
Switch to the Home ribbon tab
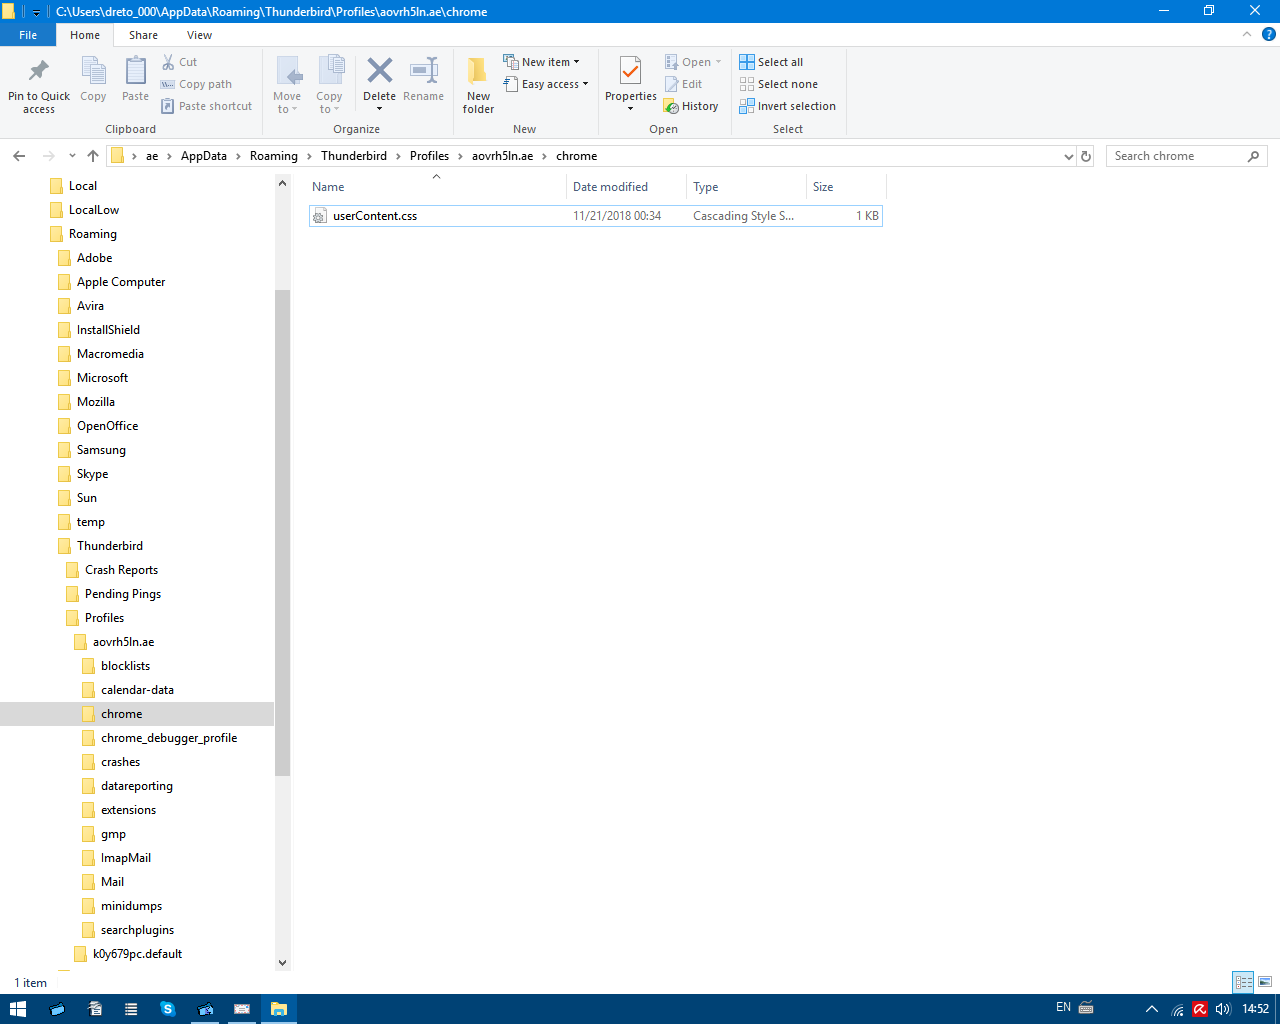coord(85,35)
